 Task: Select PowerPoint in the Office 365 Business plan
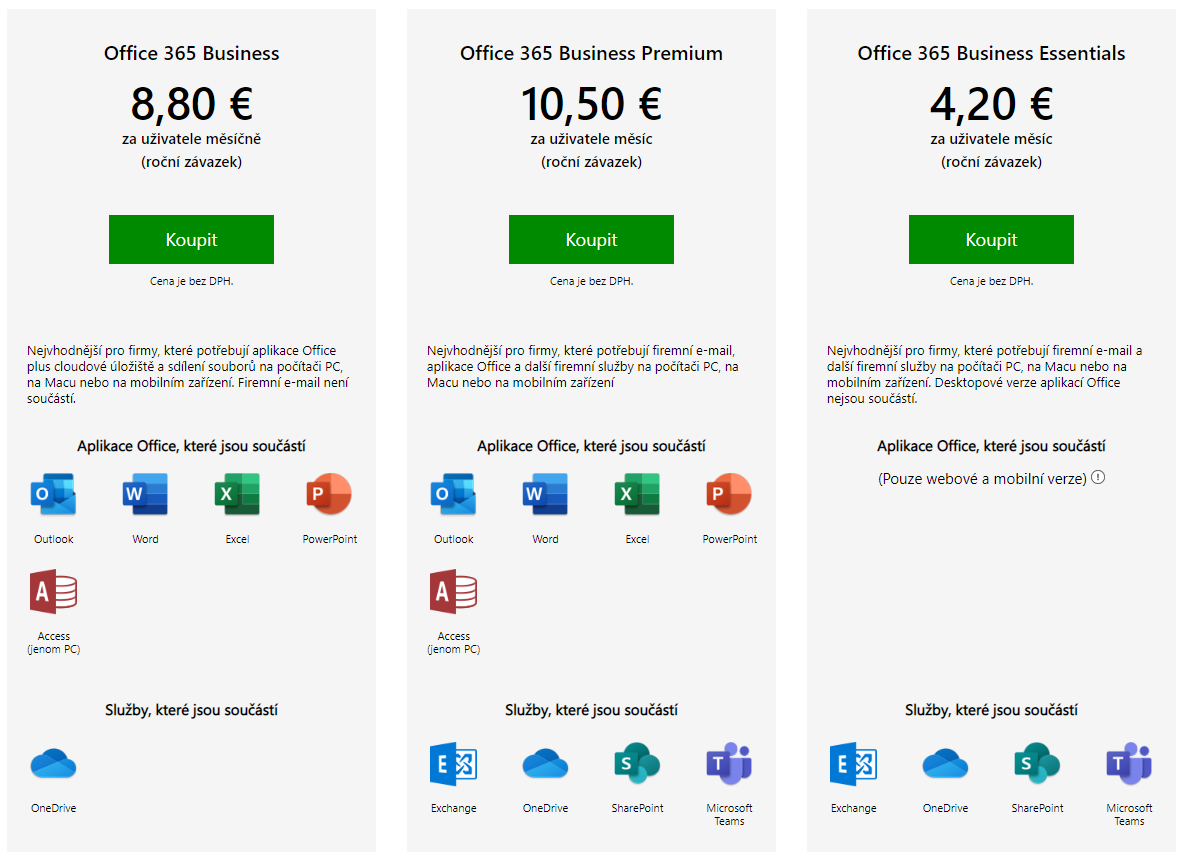329,493
